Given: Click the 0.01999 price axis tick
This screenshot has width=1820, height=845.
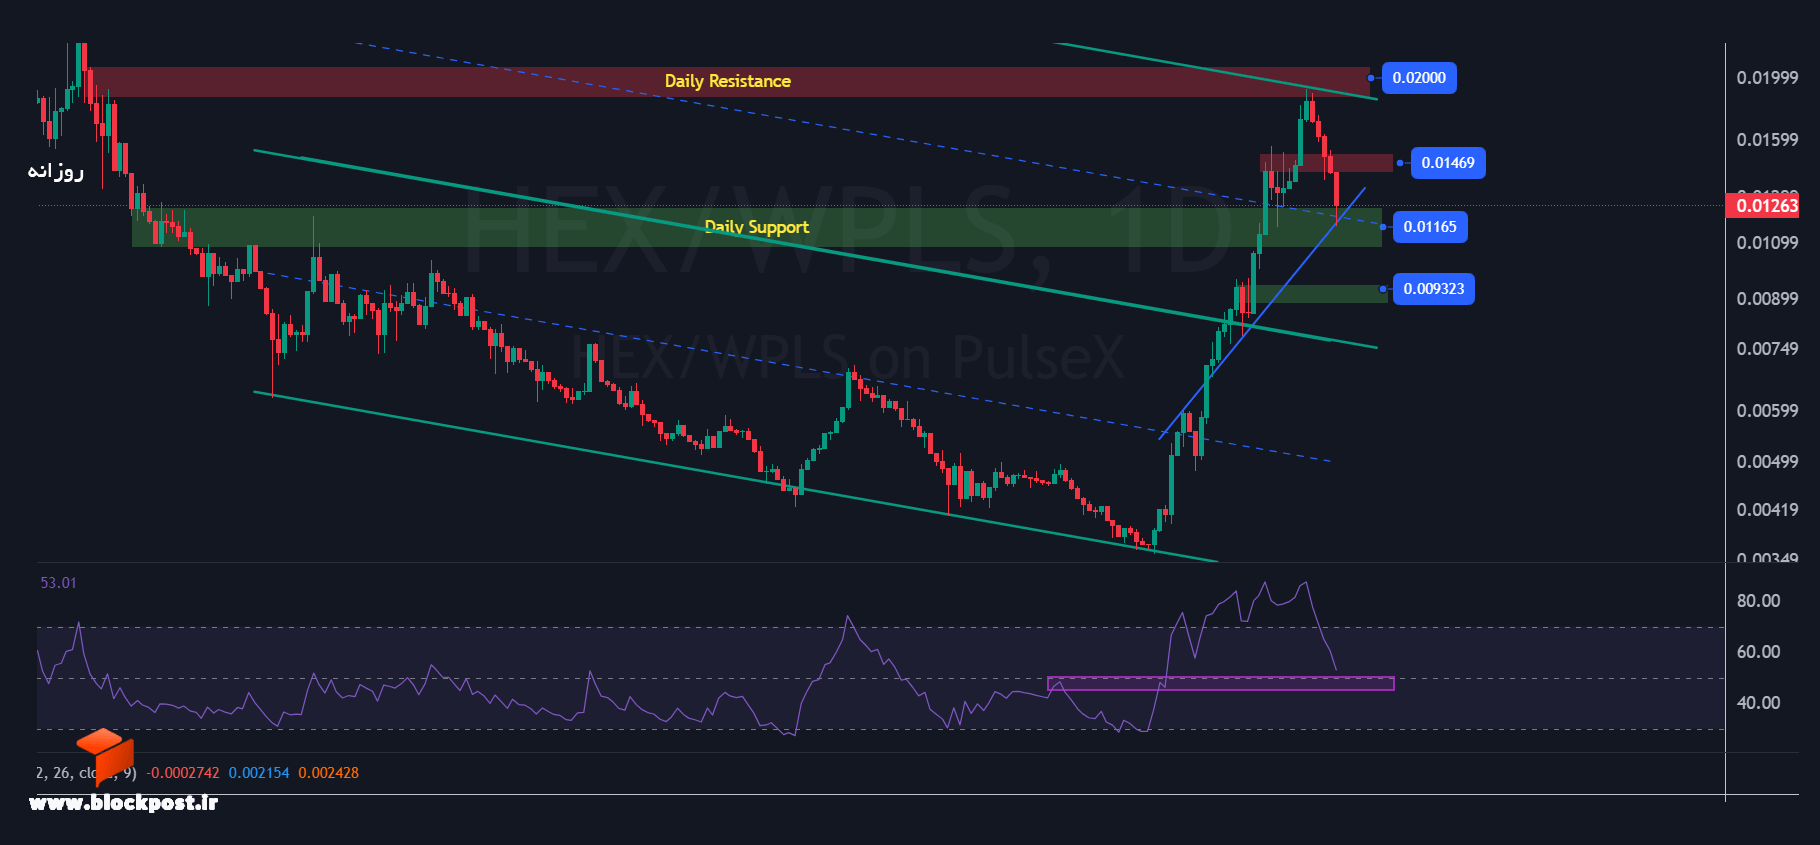Looking at the screenshot, I should (1767, 78).
